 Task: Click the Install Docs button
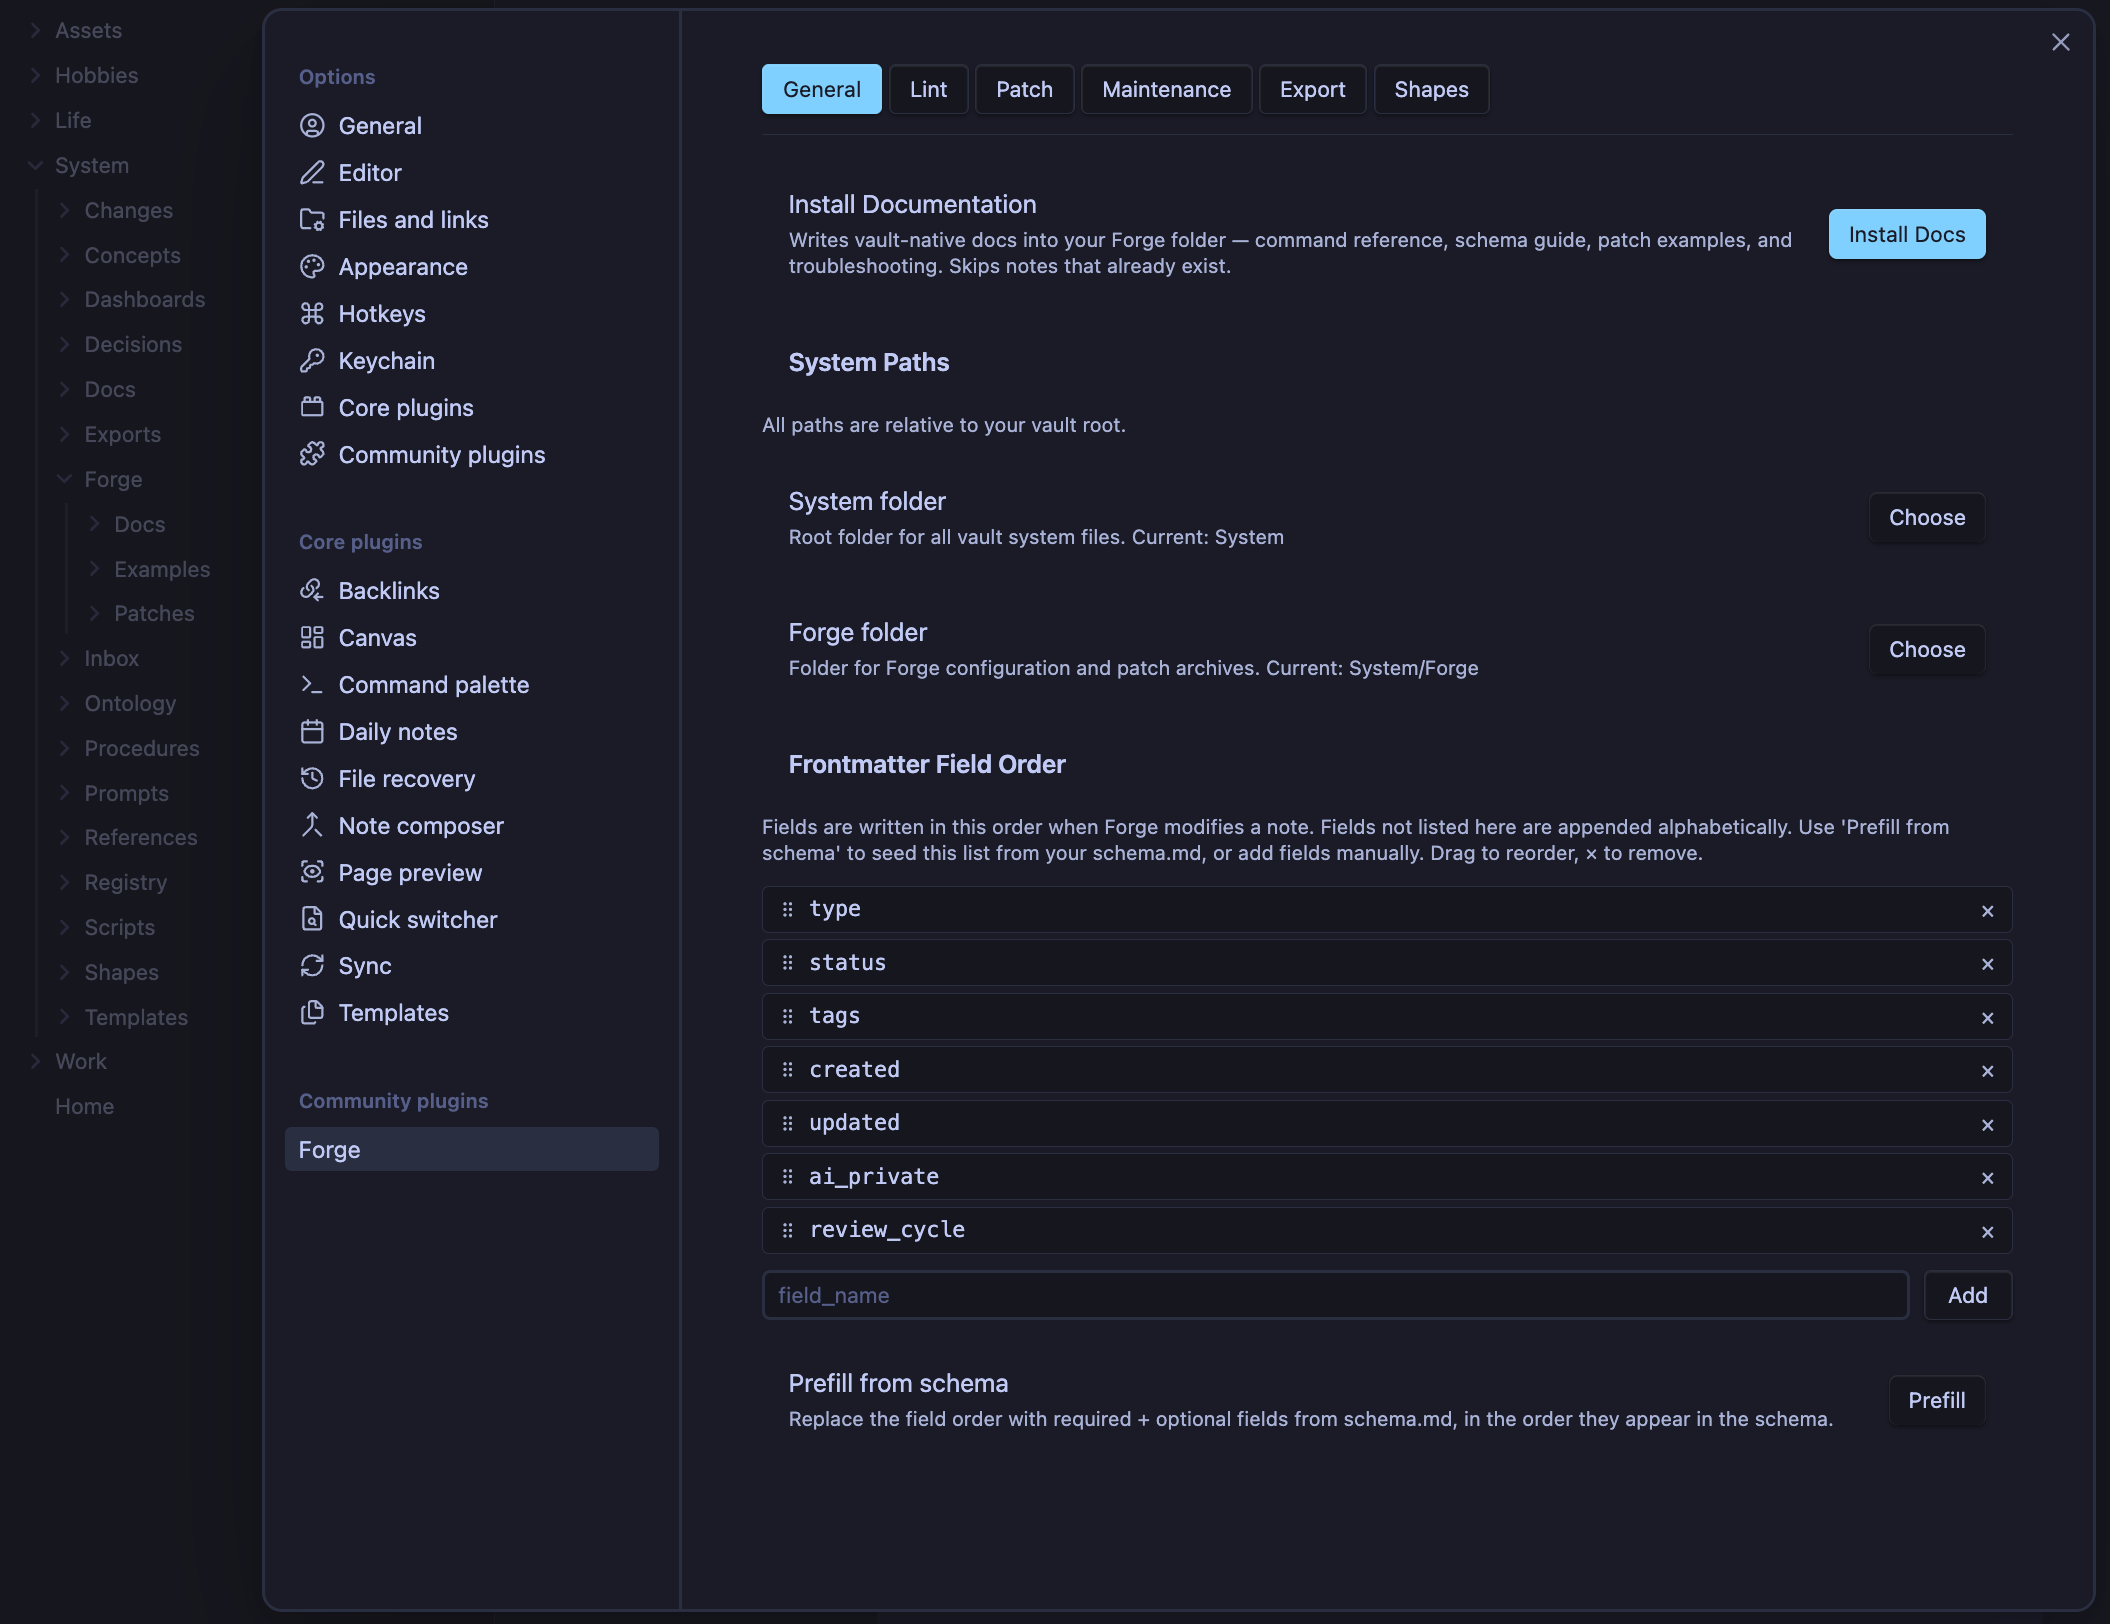pyautogui.click(x=1906, y=235)
